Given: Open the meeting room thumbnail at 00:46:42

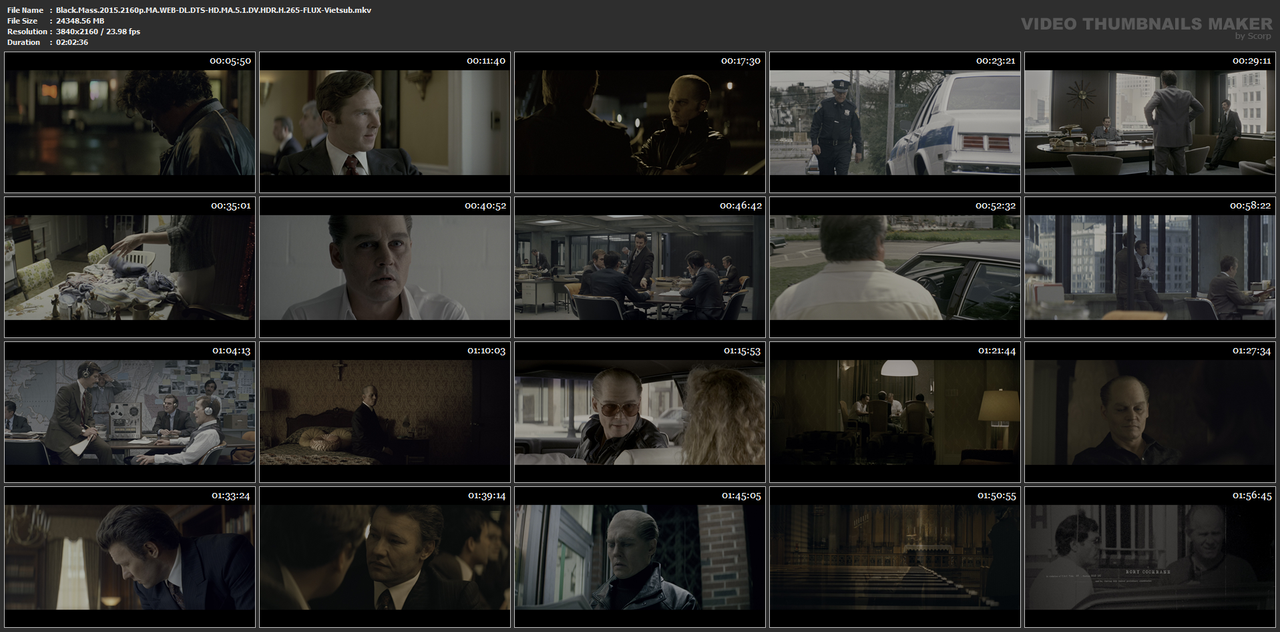Looking at the screenshot, I should click(640, 267).
